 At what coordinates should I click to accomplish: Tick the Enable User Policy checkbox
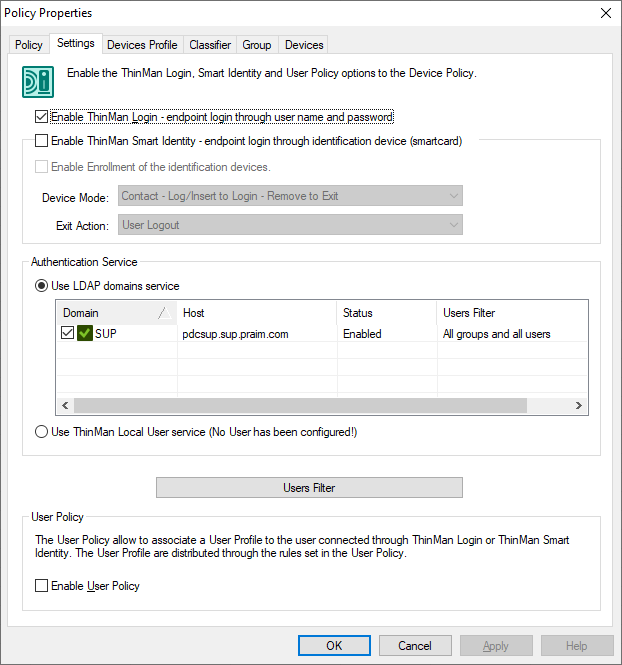(41, 586)
